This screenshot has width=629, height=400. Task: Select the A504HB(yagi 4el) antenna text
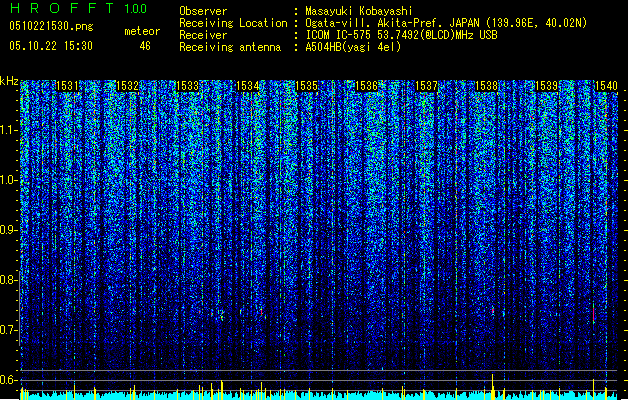[x=353, y=47]
